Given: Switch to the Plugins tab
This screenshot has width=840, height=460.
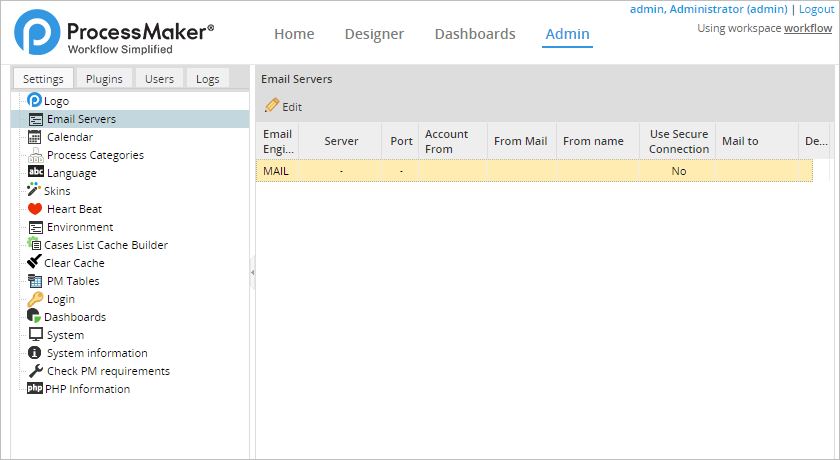Looking at the screenshot, I should 104,79.
